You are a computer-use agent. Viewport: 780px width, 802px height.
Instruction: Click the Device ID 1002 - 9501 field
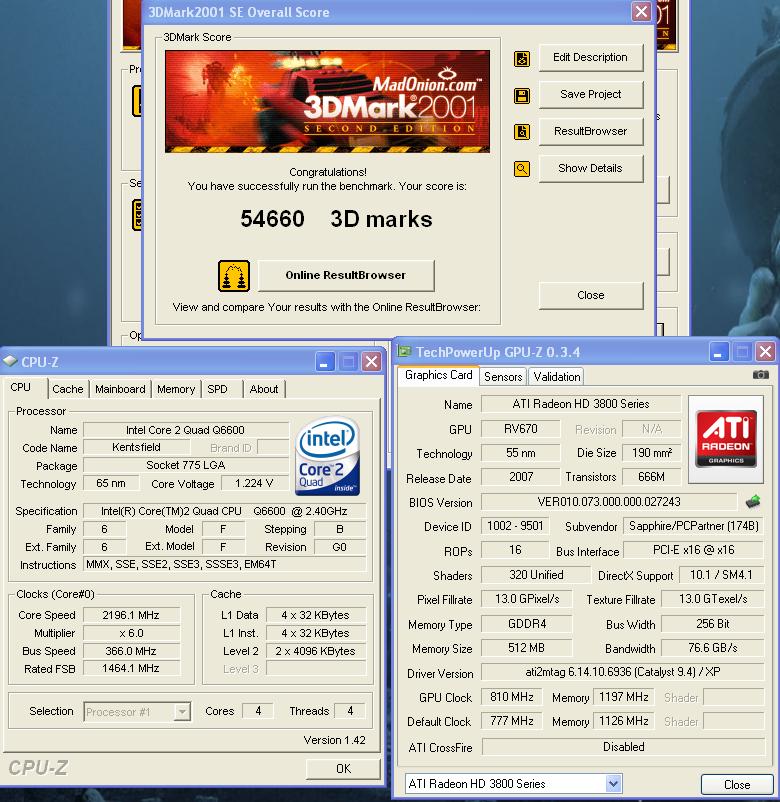515,526
